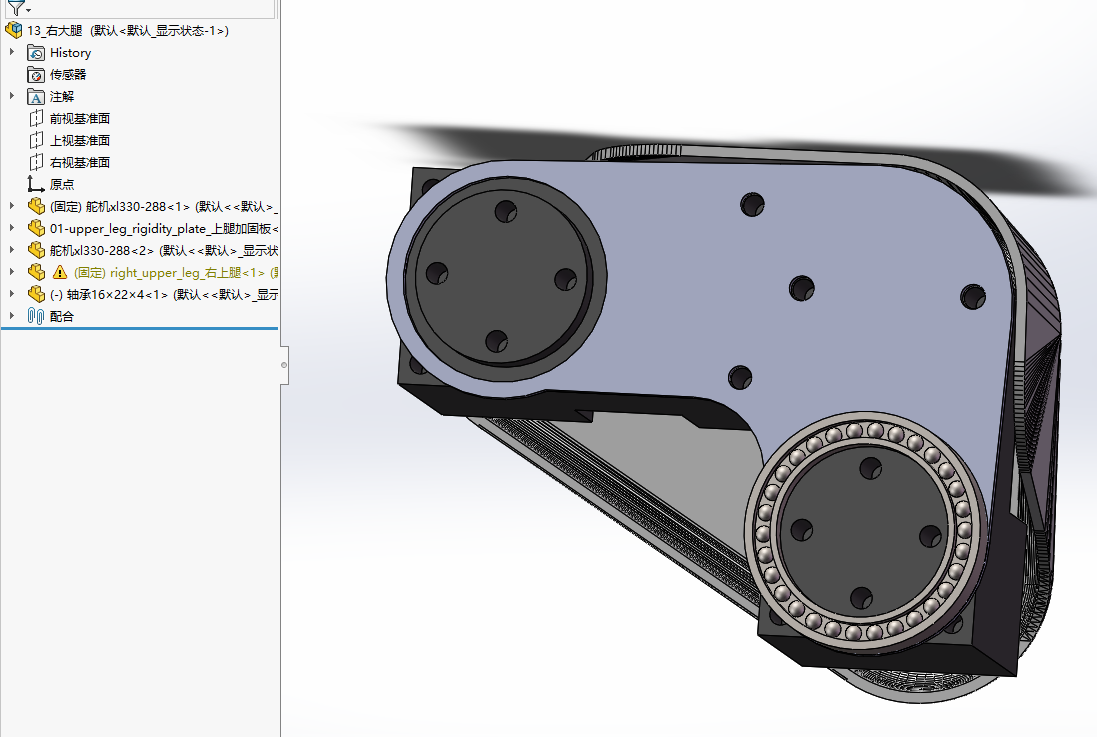Select the 前视基准面 plane icon
This screenshot has width=1097, height=737.
(36, 118)
